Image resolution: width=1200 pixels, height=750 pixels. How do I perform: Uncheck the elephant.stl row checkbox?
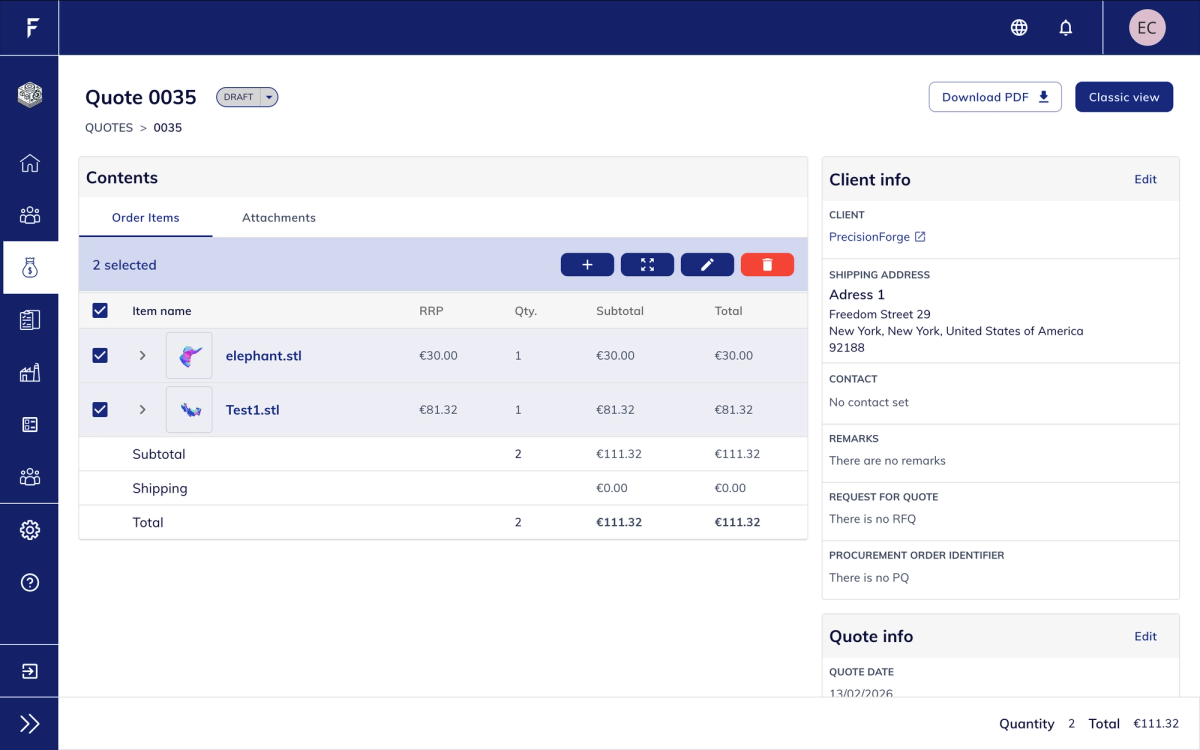point(100,355)
